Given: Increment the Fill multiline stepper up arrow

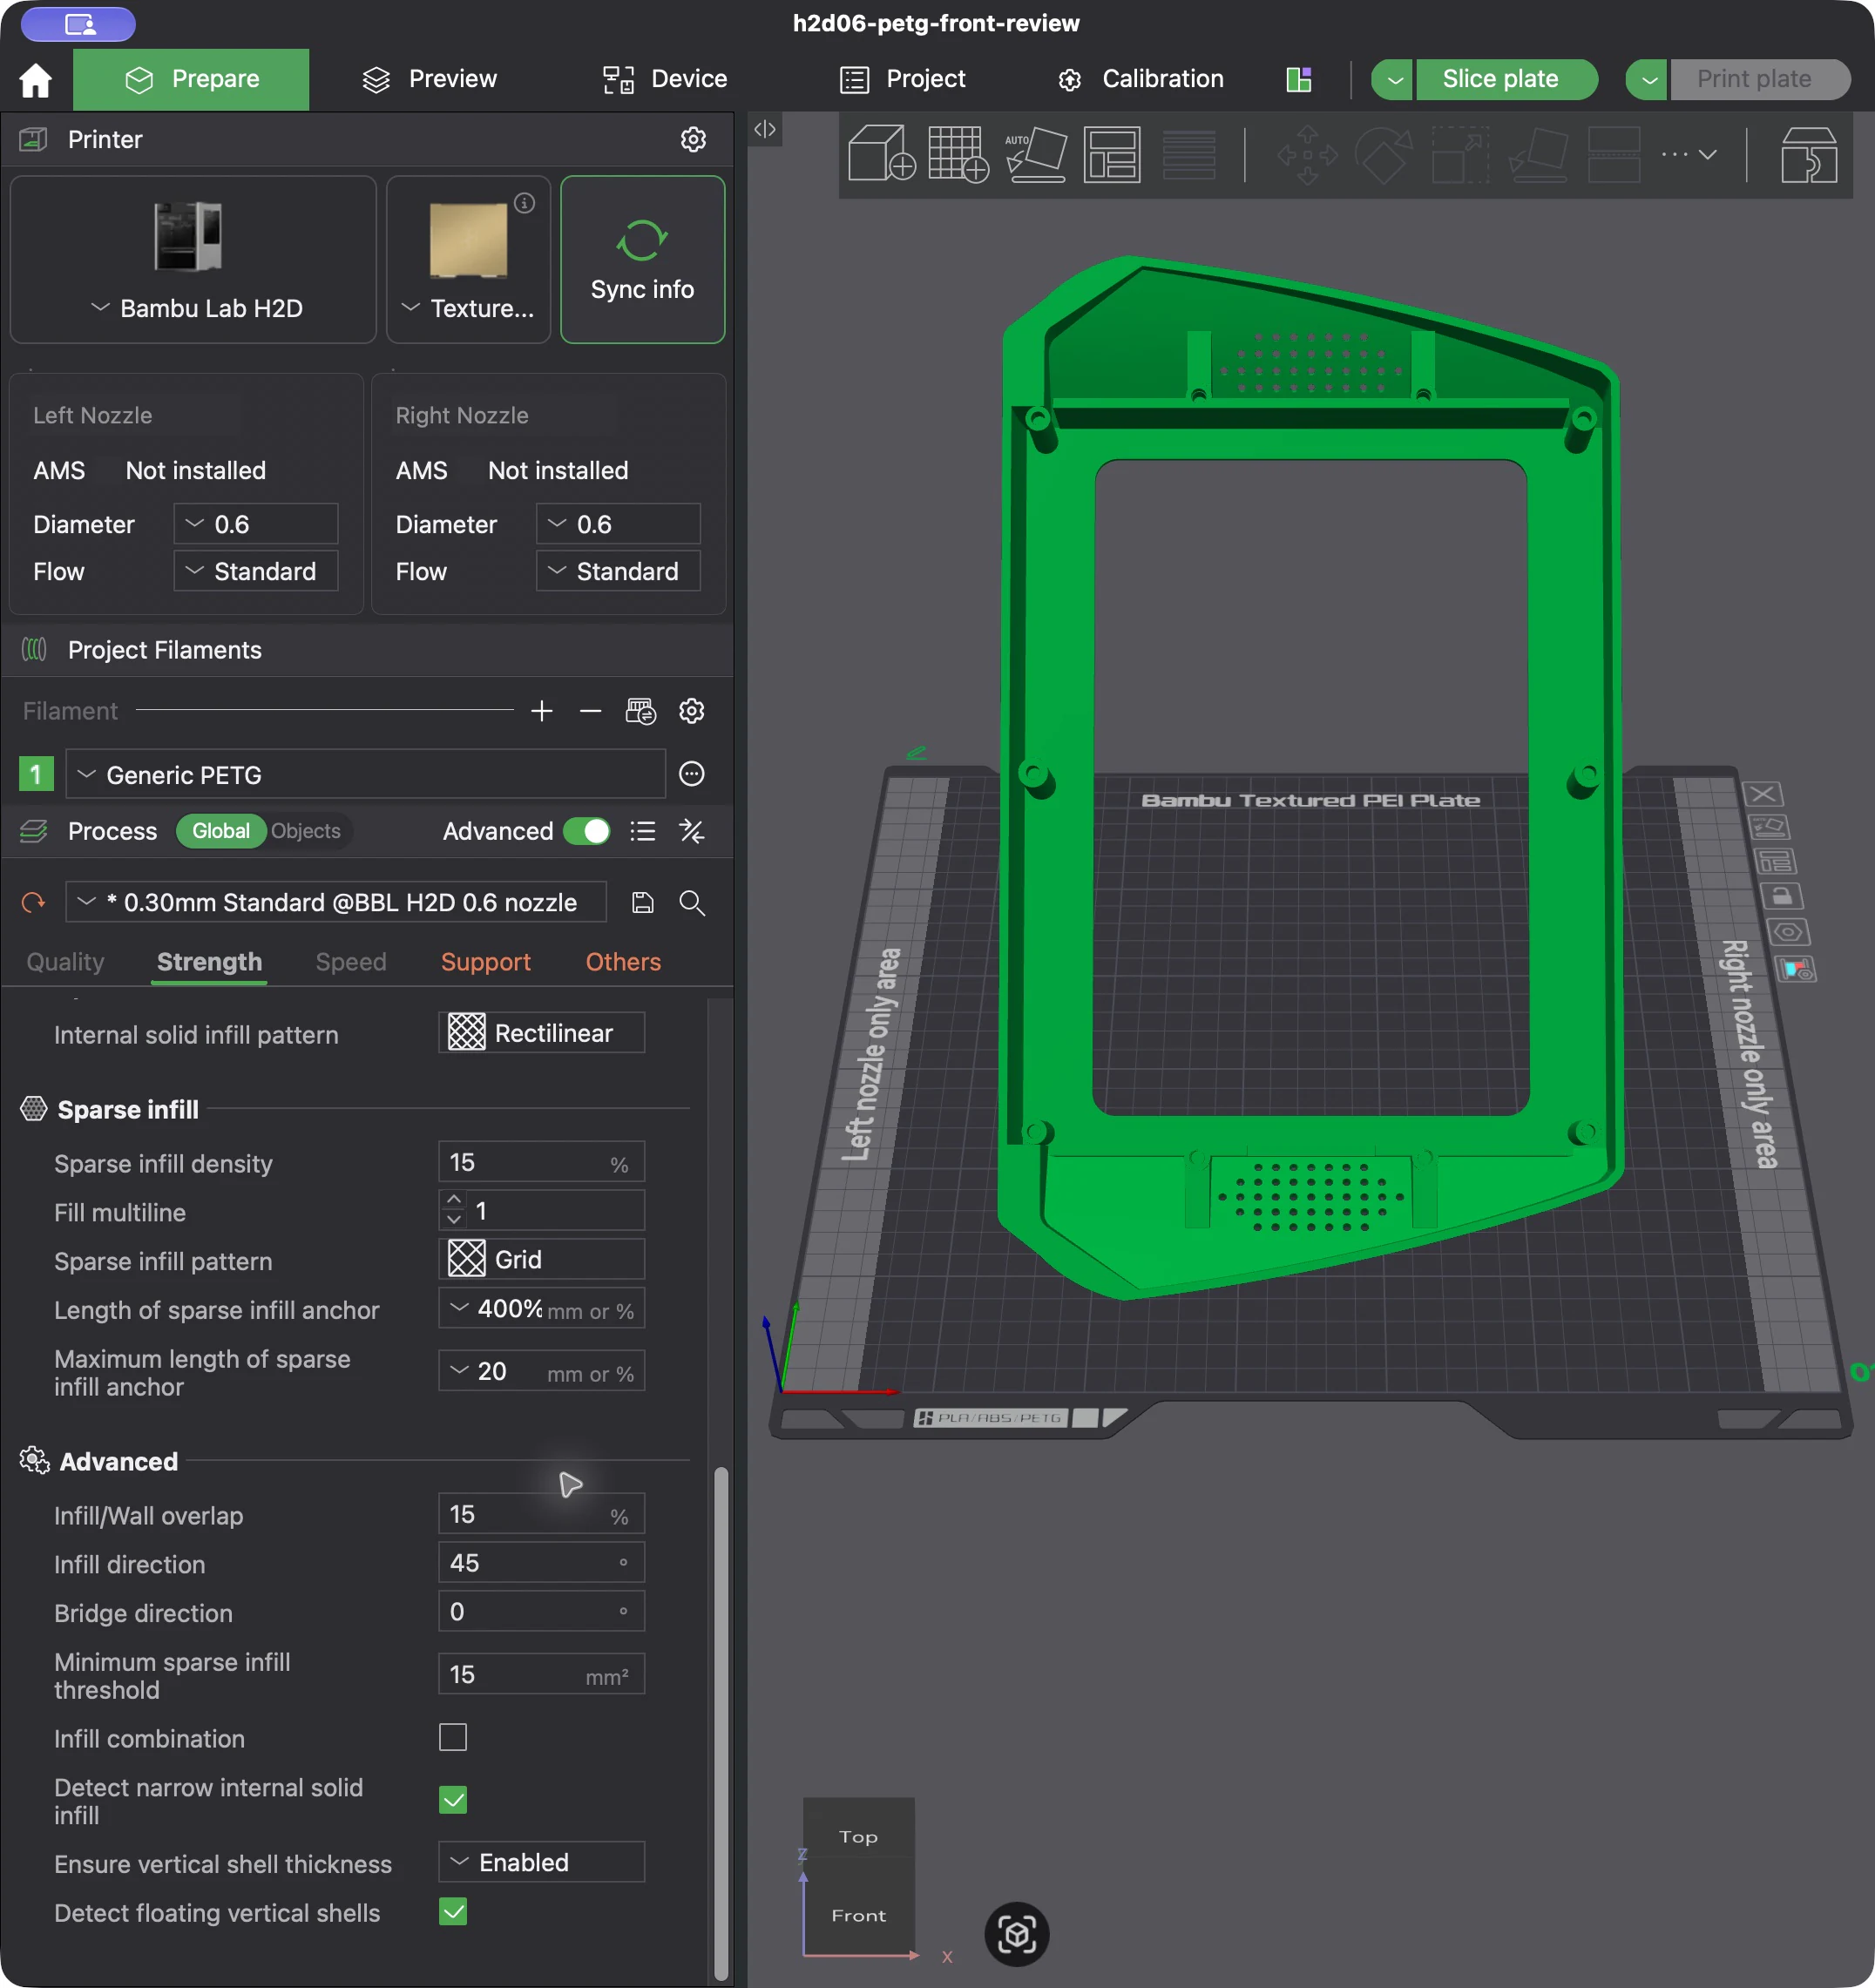Looking at the screenshot, I should (x=454, y=1199).
